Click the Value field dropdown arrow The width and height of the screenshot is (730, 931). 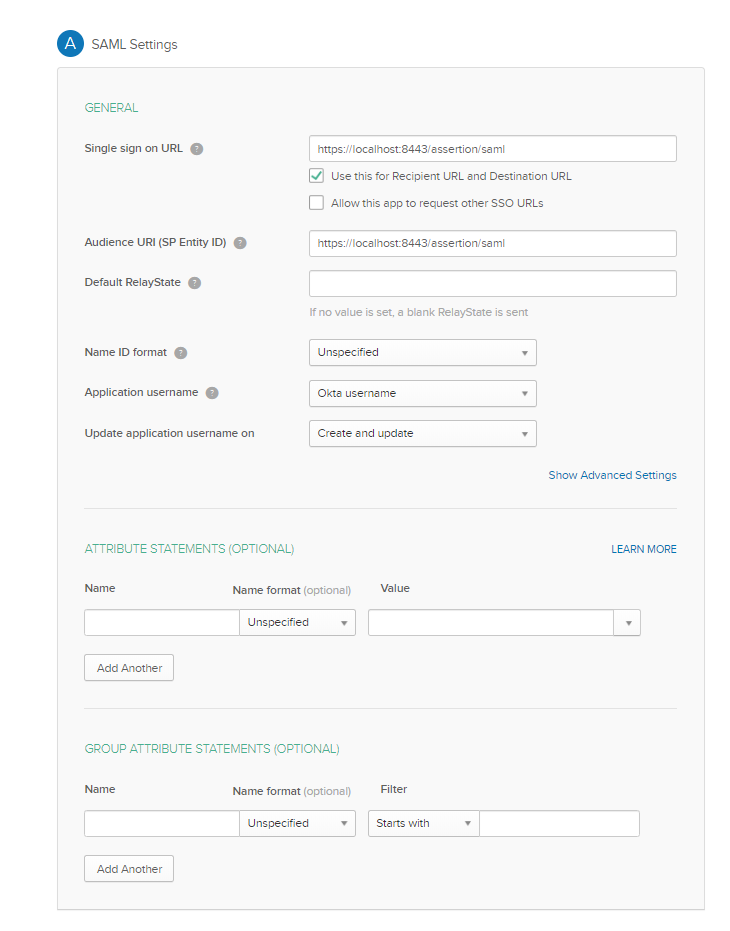pyautogui.click(x=627, y=622)
